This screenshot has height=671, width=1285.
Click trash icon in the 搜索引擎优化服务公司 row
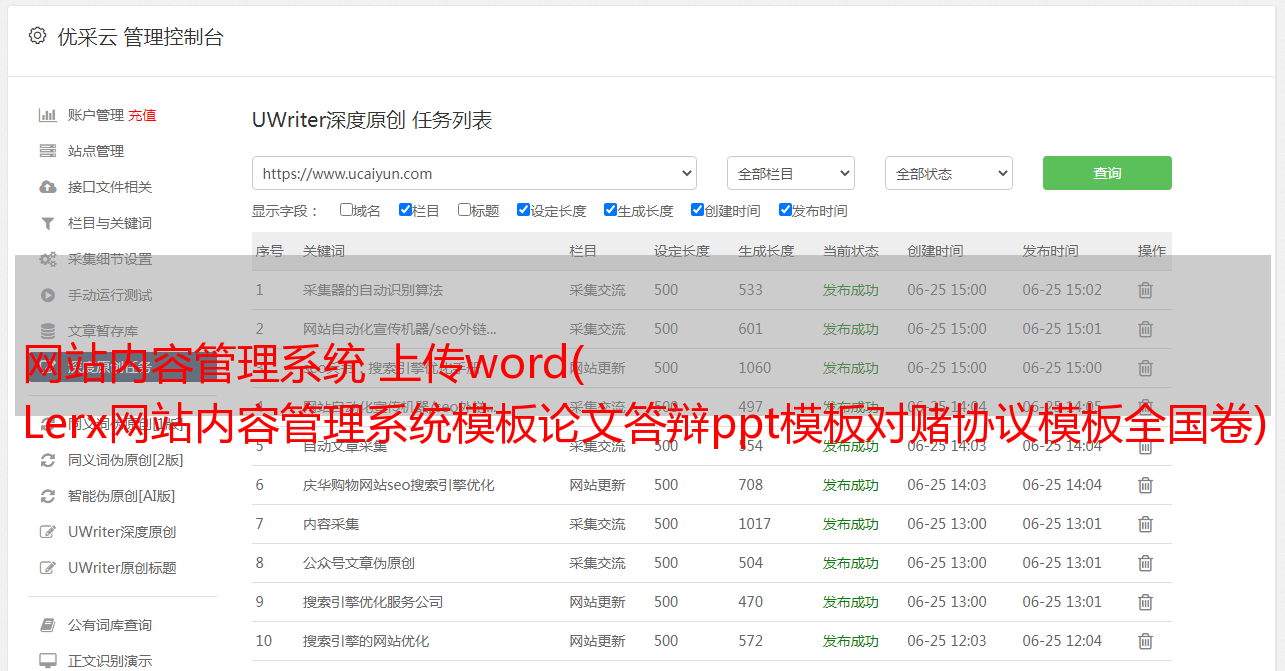click(x=1145, y=602)
